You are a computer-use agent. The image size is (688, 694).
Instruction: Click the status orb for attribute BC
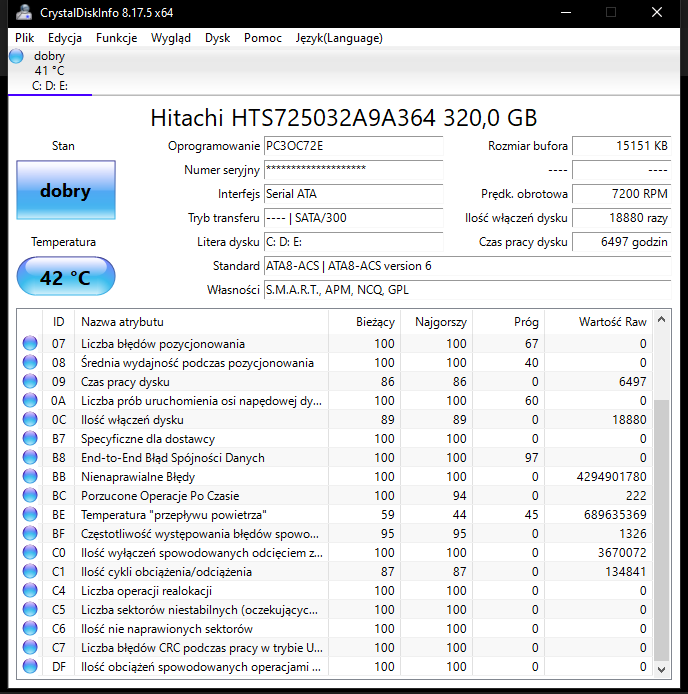pos(30,495)
